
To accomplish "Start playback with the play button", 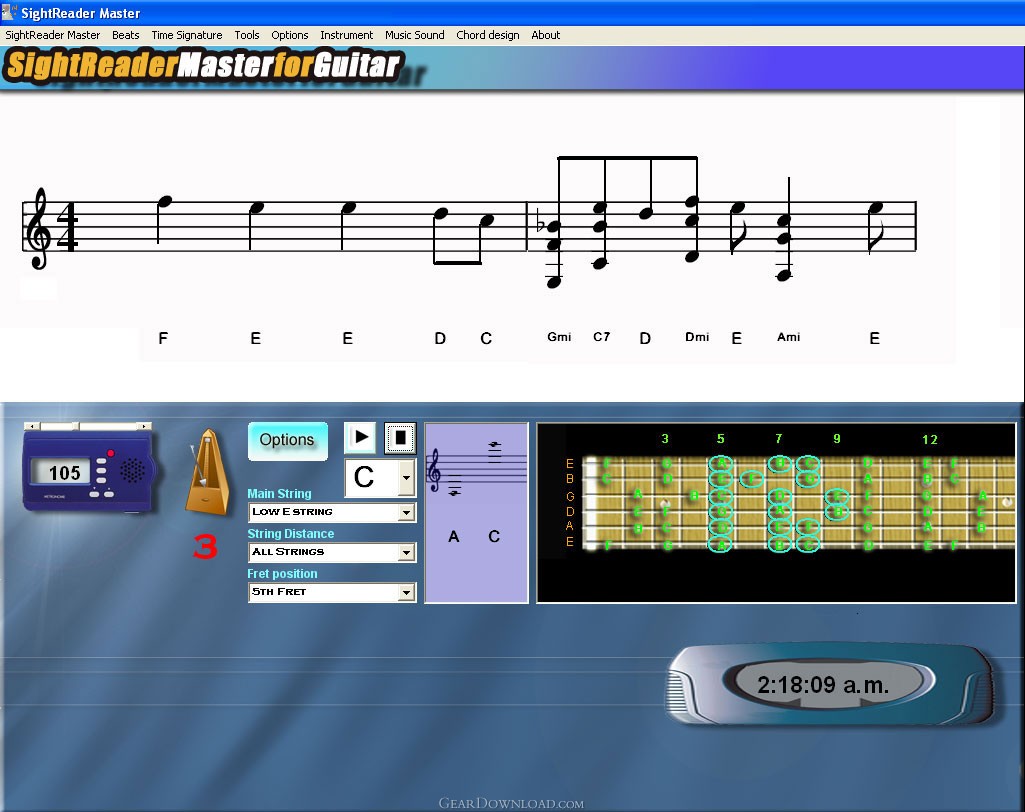I will pyautogui.click(x=360, y=437).
